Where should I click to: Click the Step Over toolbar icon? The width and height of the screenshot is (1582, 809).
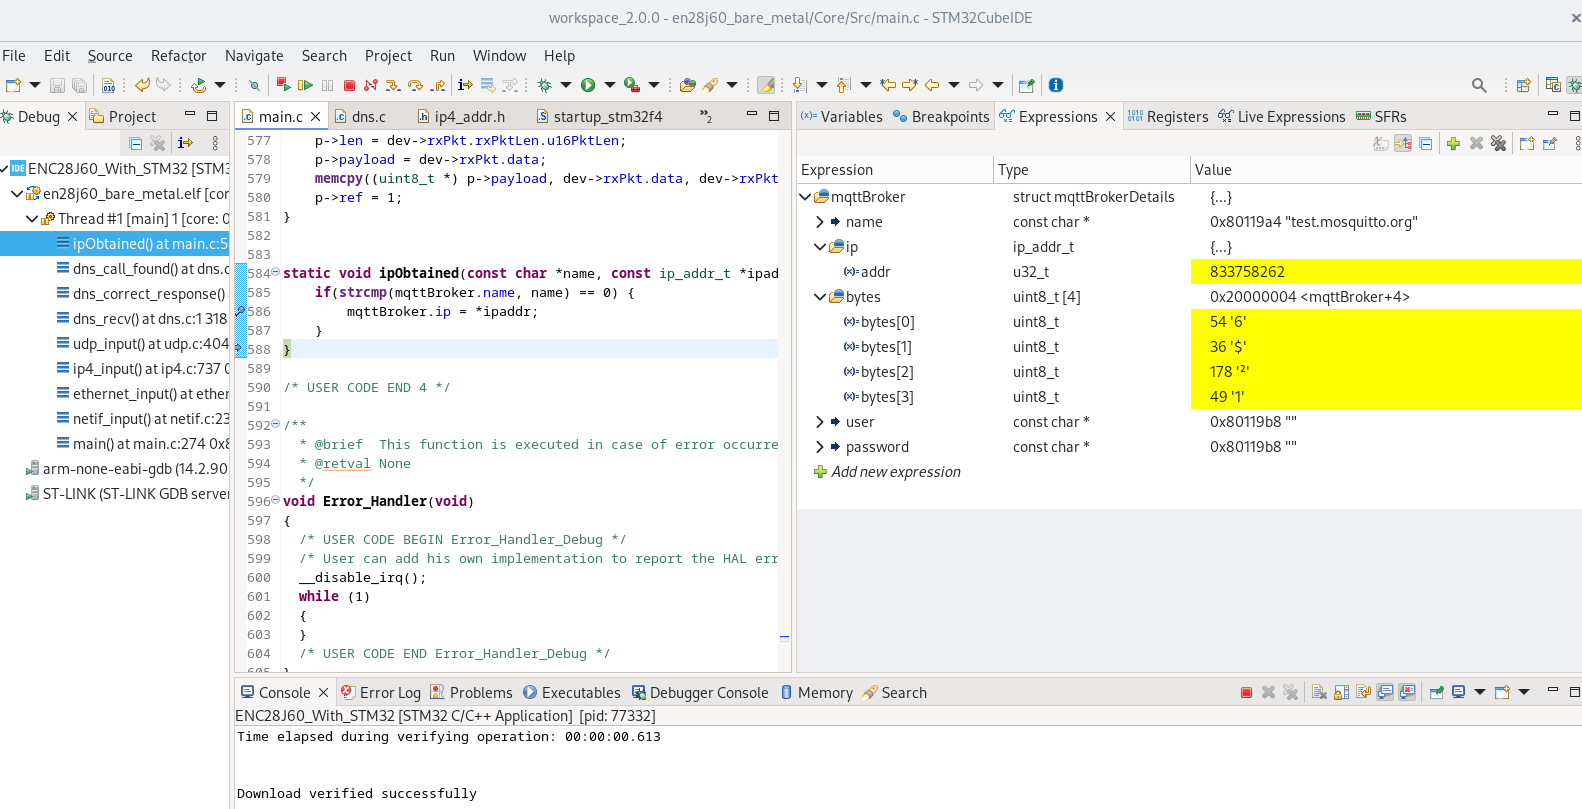coord(415,86)
